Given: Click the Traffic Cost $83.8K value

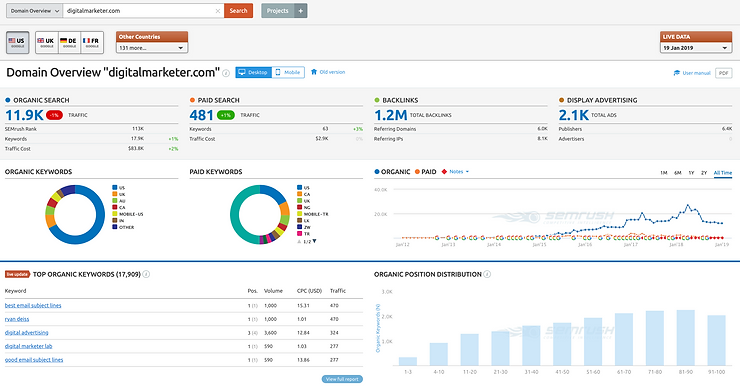Looking at the screenshot, I should coord(136,148).
